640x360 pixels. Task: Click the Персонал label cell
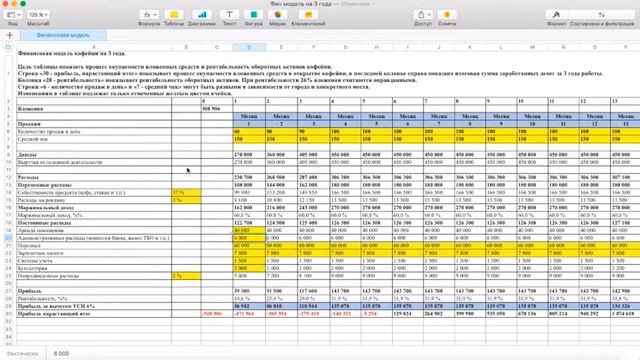pyautogui.click(x=94, y=246)
